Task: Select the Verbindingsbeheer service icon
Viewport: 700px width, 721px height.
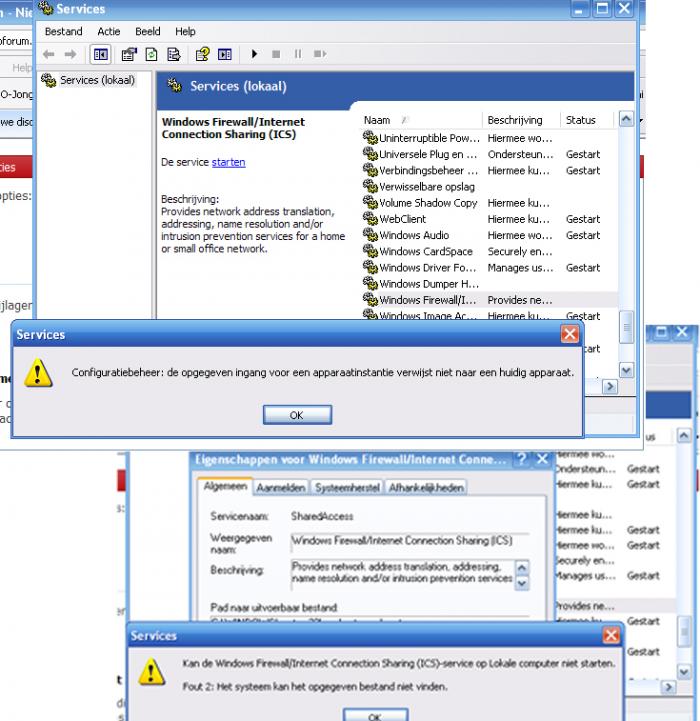Action: click(x=370, y=170)
